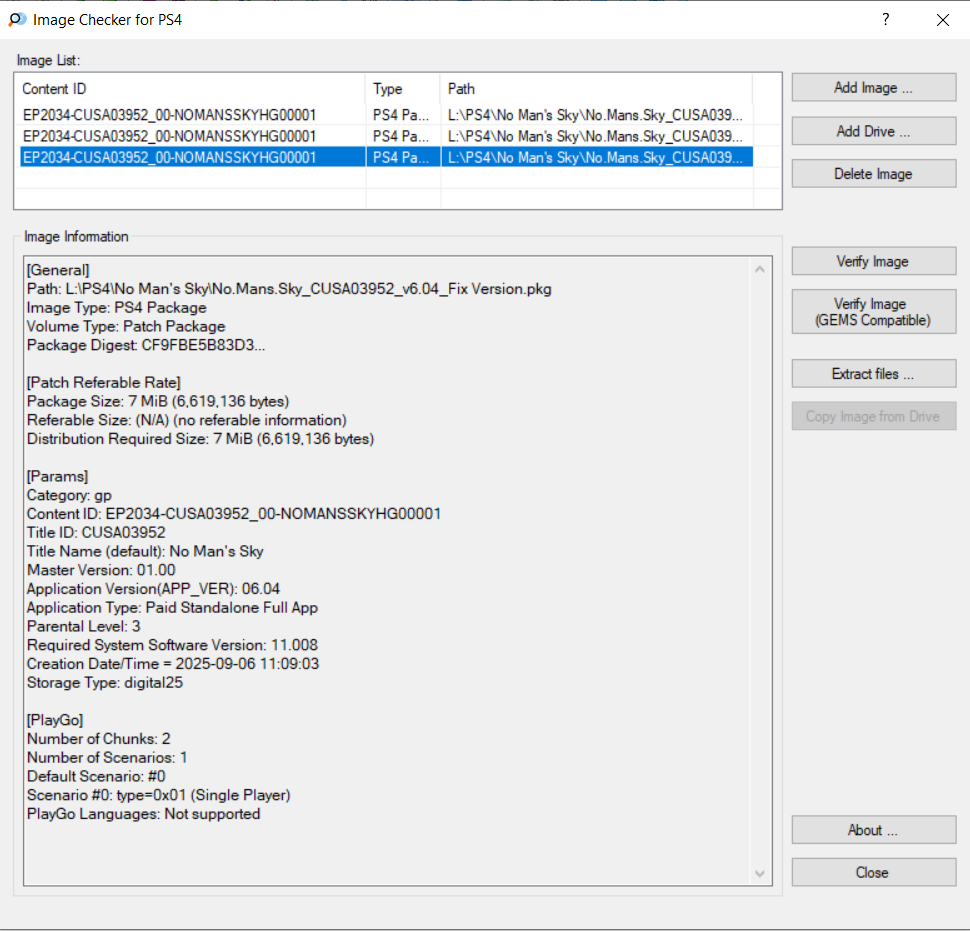Open the title bar help question mark
Viewport: 970px width, 931px height.
(x=886, y=20)
